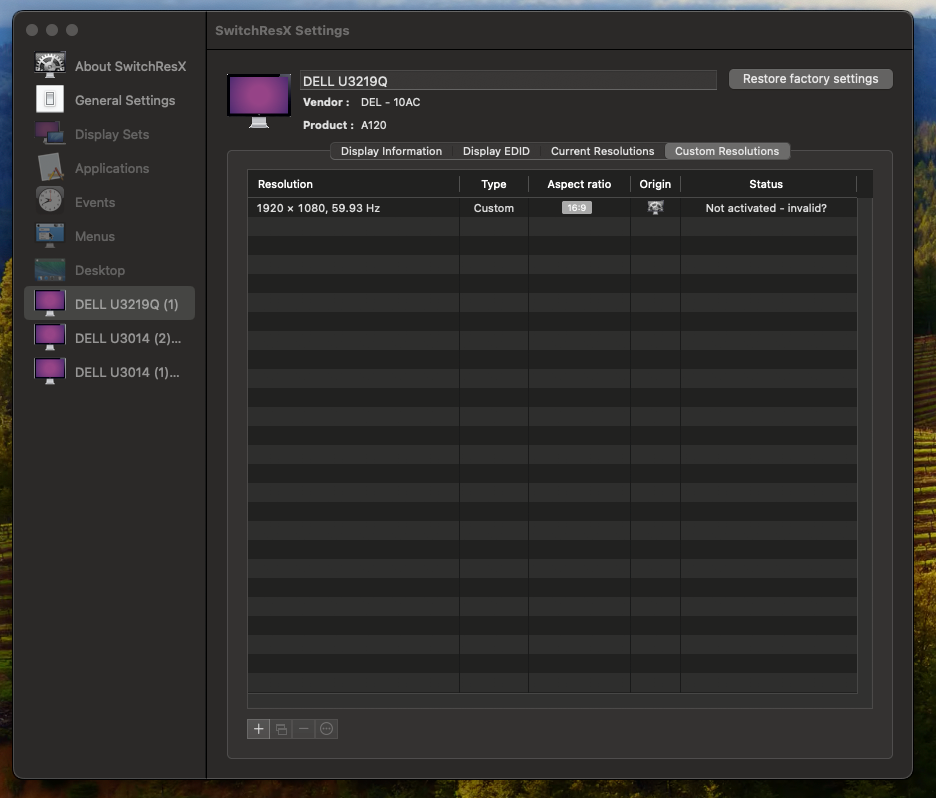This screenshot has height=798, width=936.
Task: Click the About SwitchResX label
Action: (131, 66)
